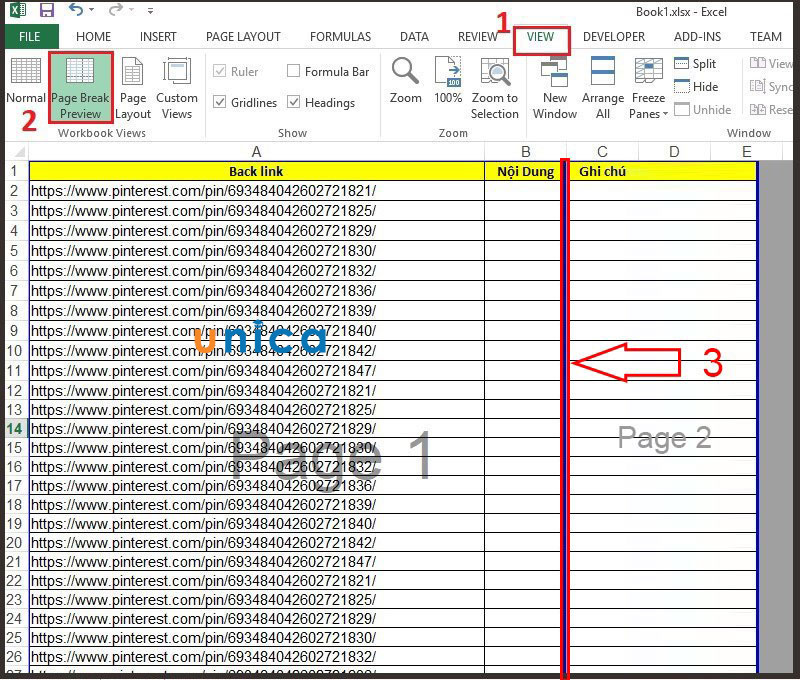The height and width of the screenshot is (680, 800).
Task: Click the Save icon in quick access toolbar
Action: click(47, 10)
